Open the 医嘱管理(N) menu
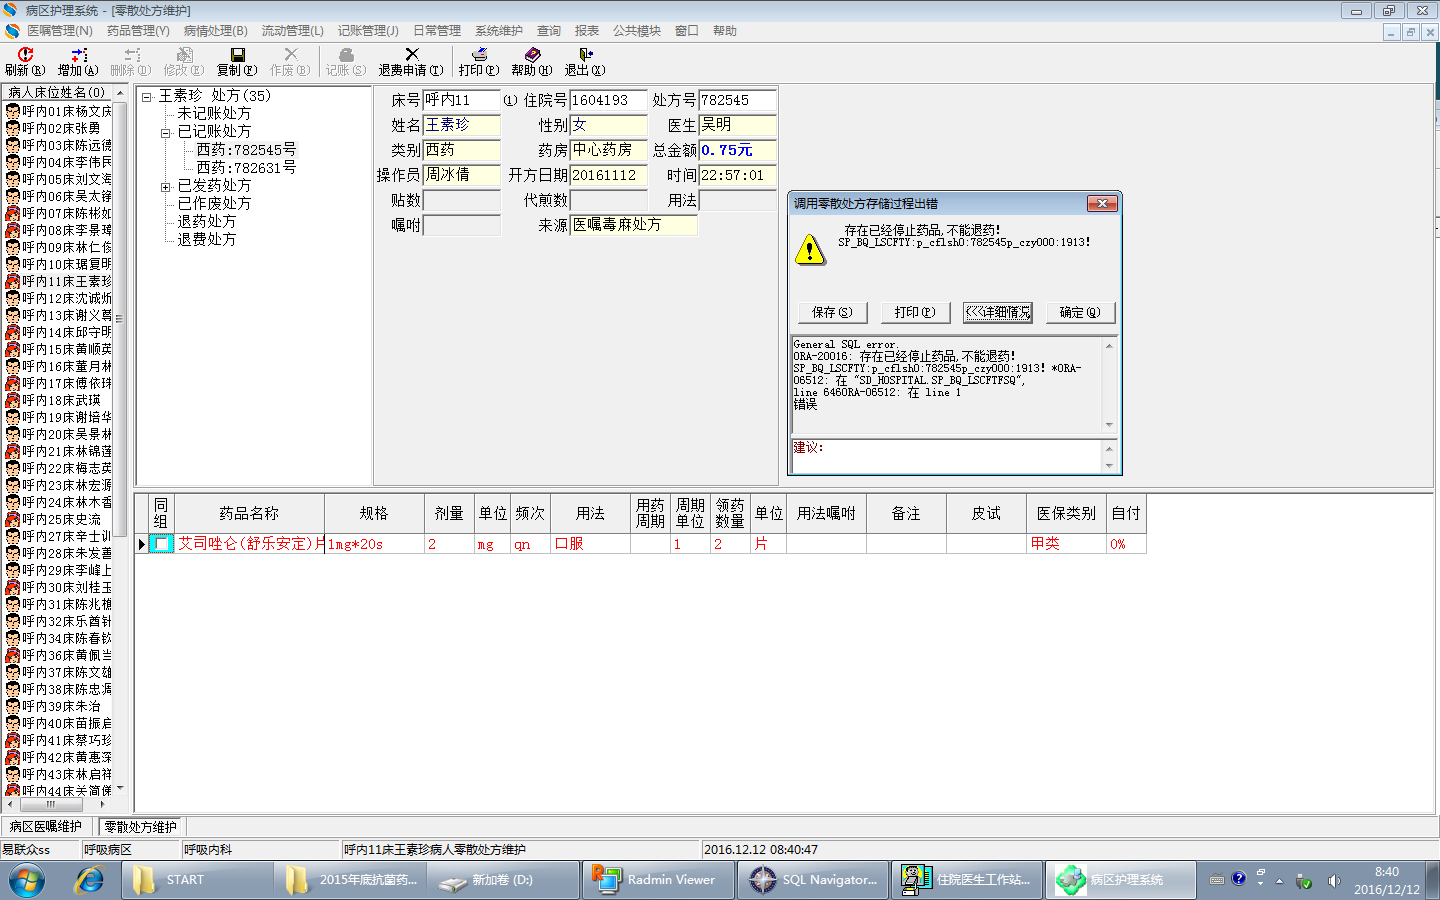The width and height of the screenshot is (1440, 900). pyautogui.click(x=59, y=31)
